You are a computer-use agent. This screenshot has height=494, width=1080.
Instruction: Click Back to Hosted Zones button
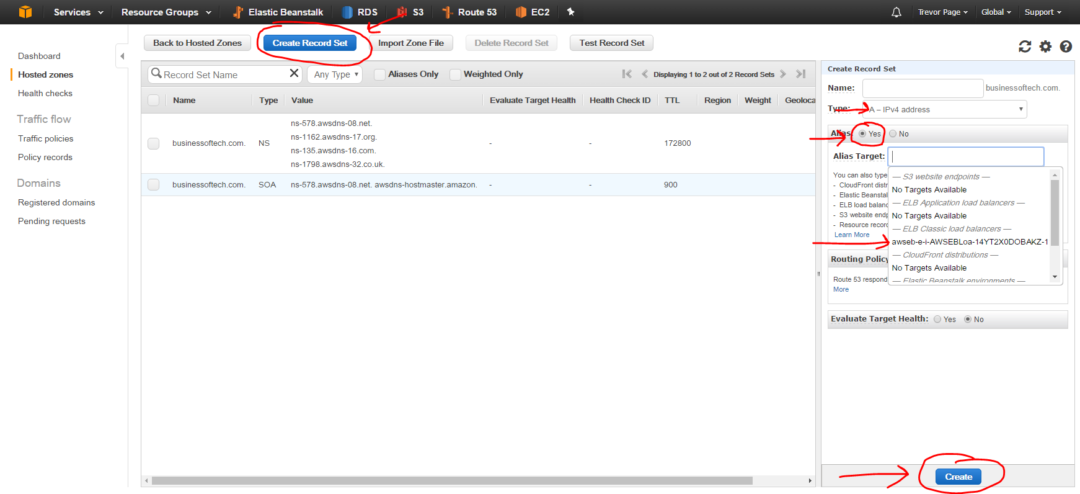tap(197, 43)
